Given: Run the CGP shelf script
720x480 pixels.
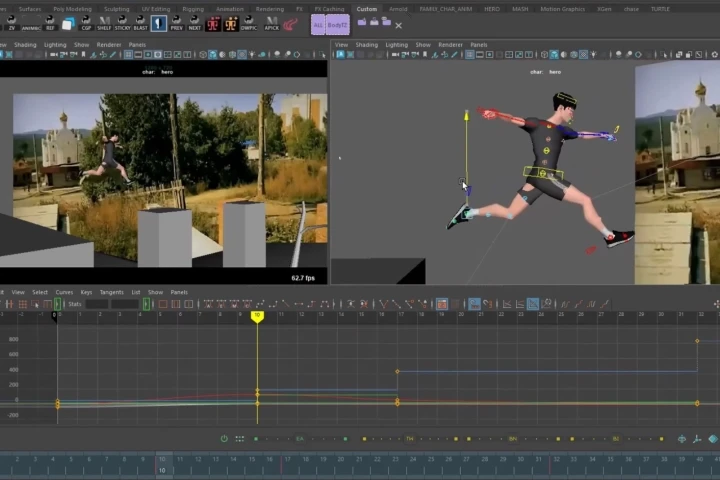Looking at the screenshot, I should tap(86, 23).
